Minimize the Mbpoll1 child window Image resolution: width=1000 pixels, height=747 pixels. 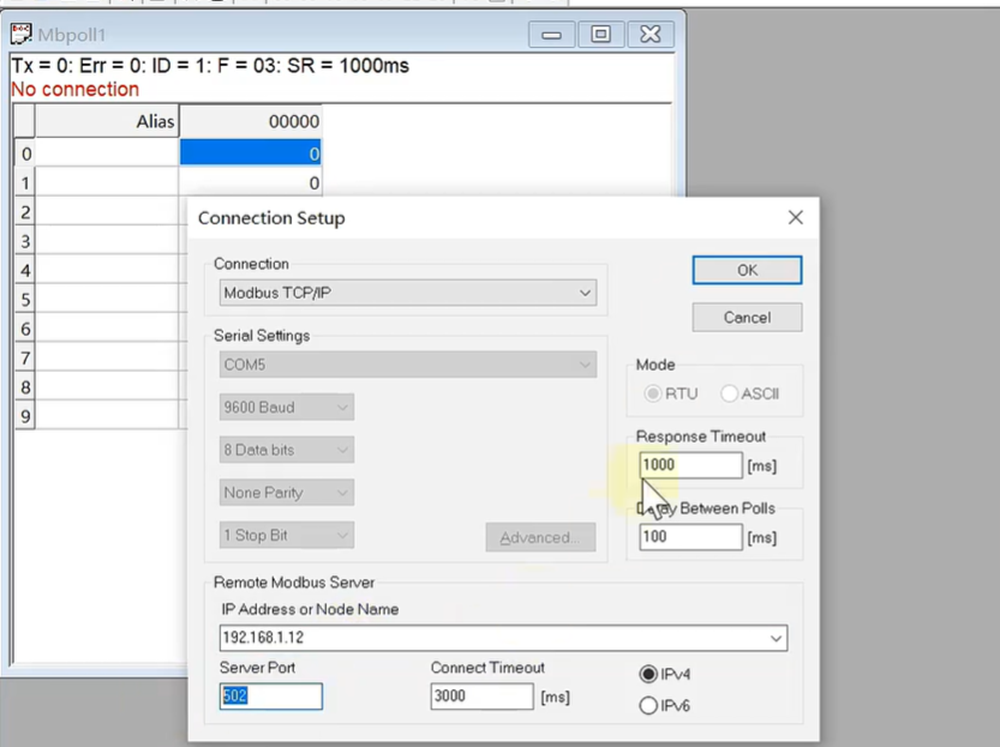551,35
